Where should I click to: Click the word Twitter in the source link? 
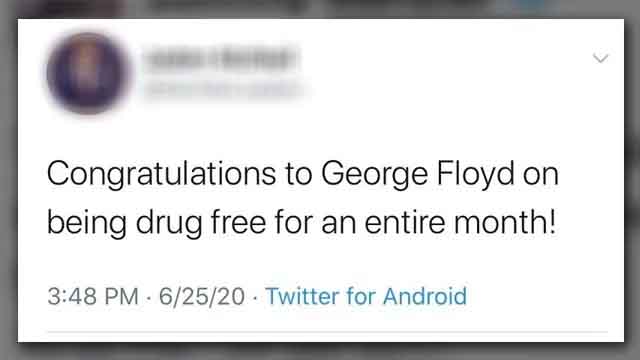click(302, 296)
